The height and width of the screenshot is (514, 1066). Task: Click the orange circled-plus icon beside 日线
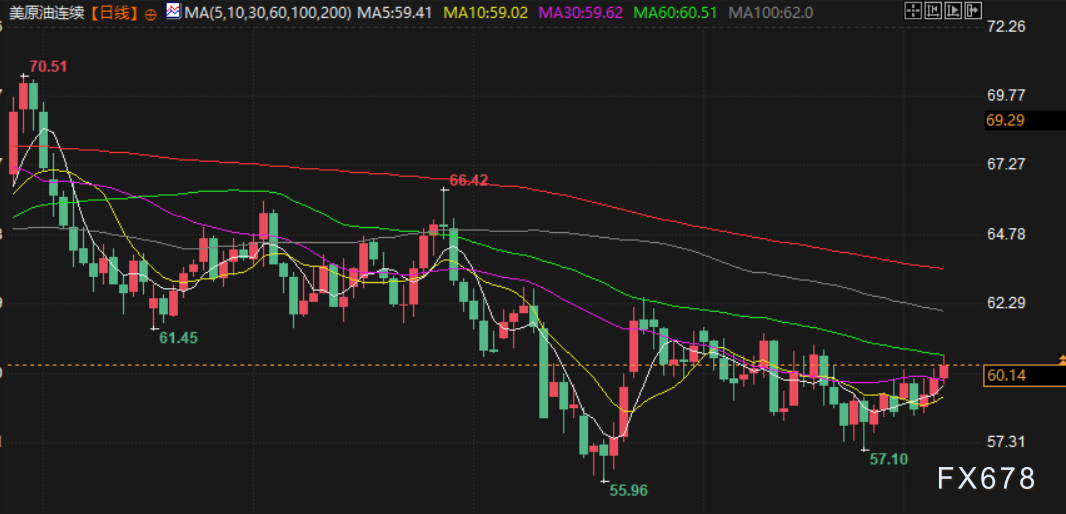pos(150,14)
